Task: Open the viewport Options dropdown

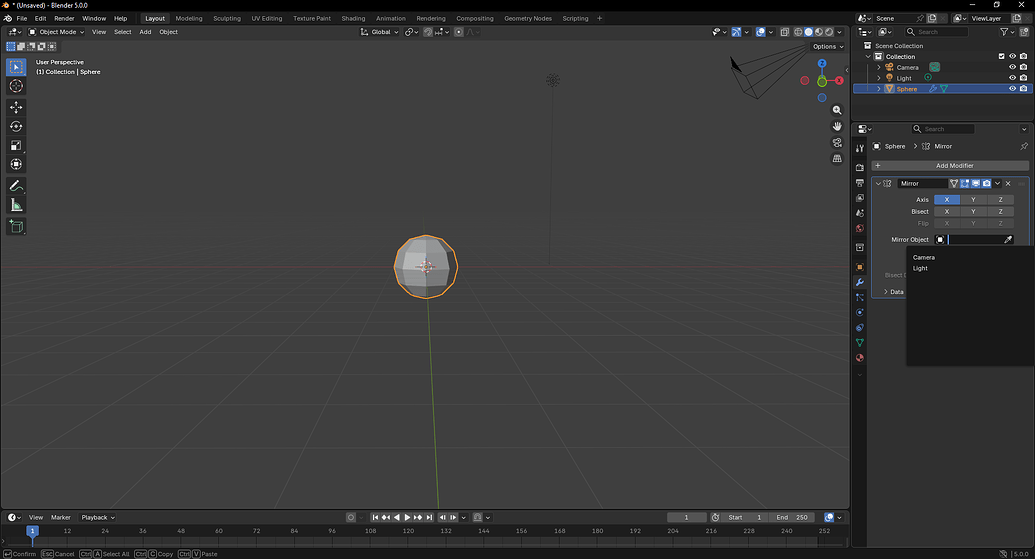Action: 828,46
